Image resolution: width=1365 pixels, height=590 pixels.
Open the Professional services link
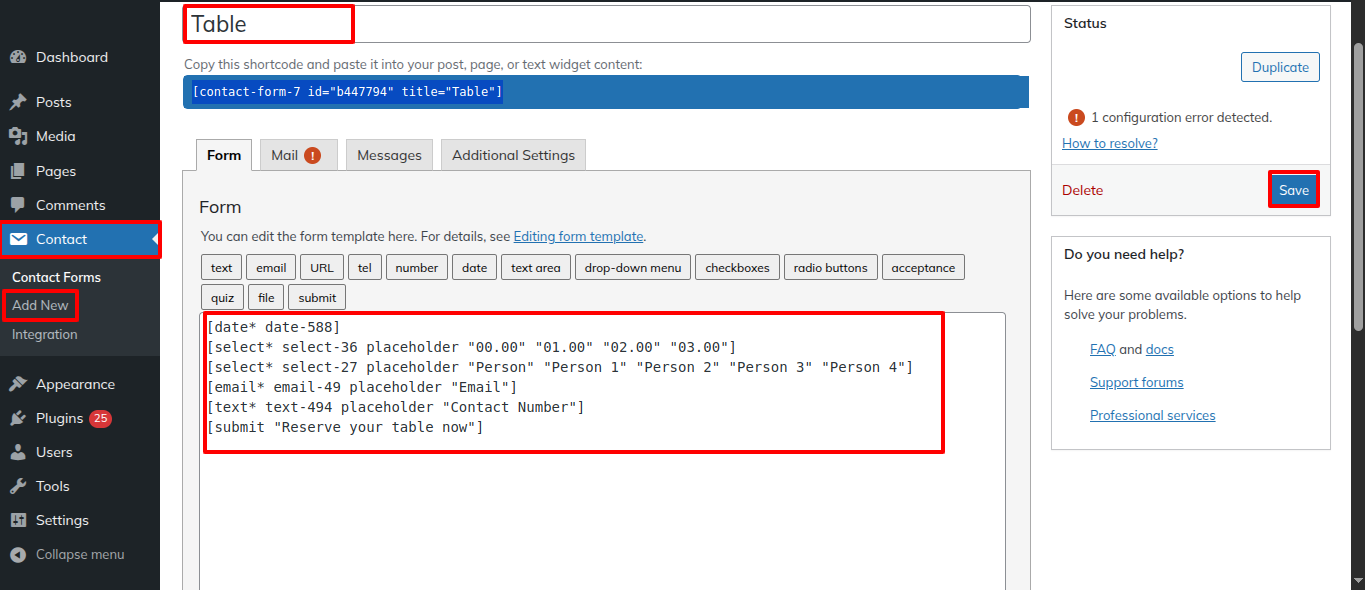(1153, 415)
